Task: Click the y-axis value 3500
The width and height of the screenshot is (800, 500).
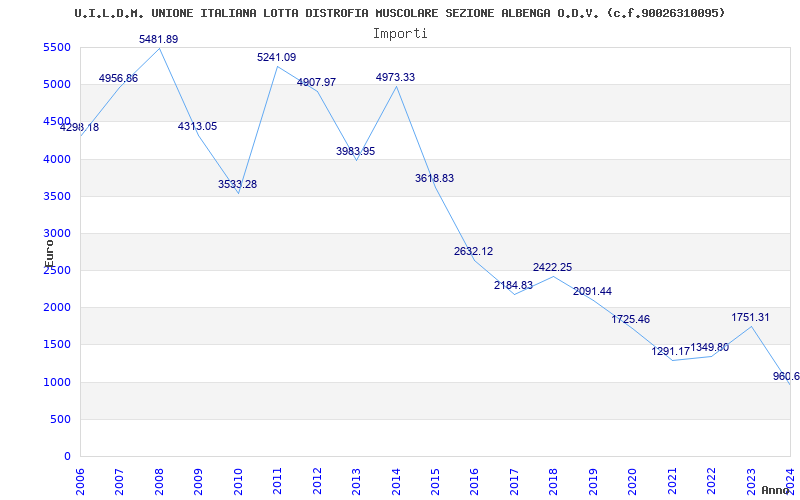Action: (57, 196)
